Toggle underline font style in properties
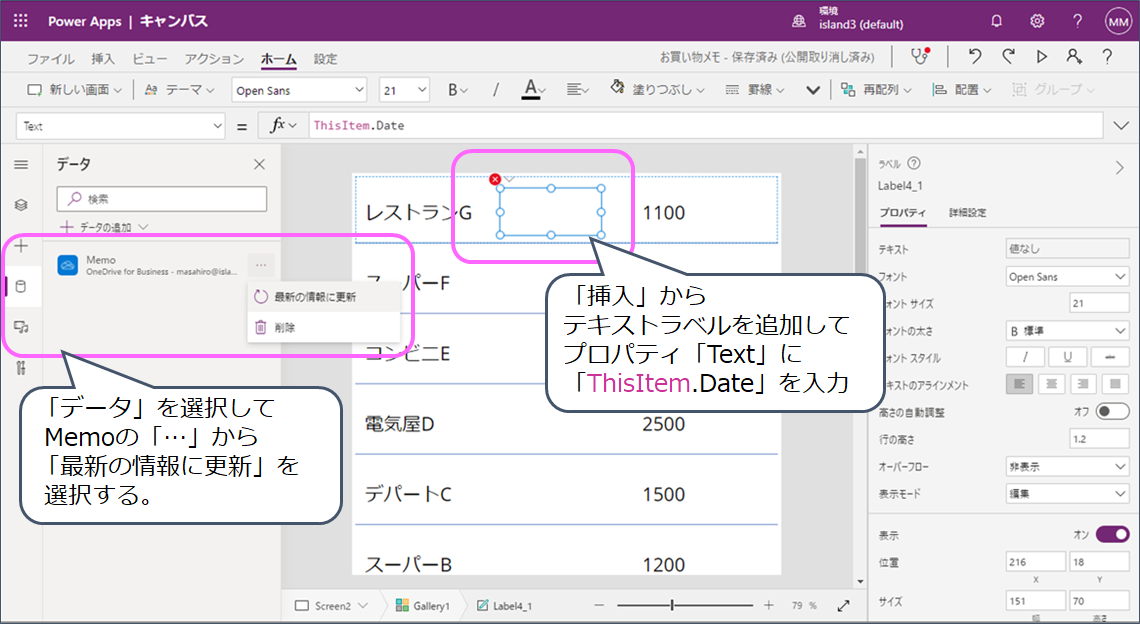The image size is (1140, 624). coord(1067,357)
